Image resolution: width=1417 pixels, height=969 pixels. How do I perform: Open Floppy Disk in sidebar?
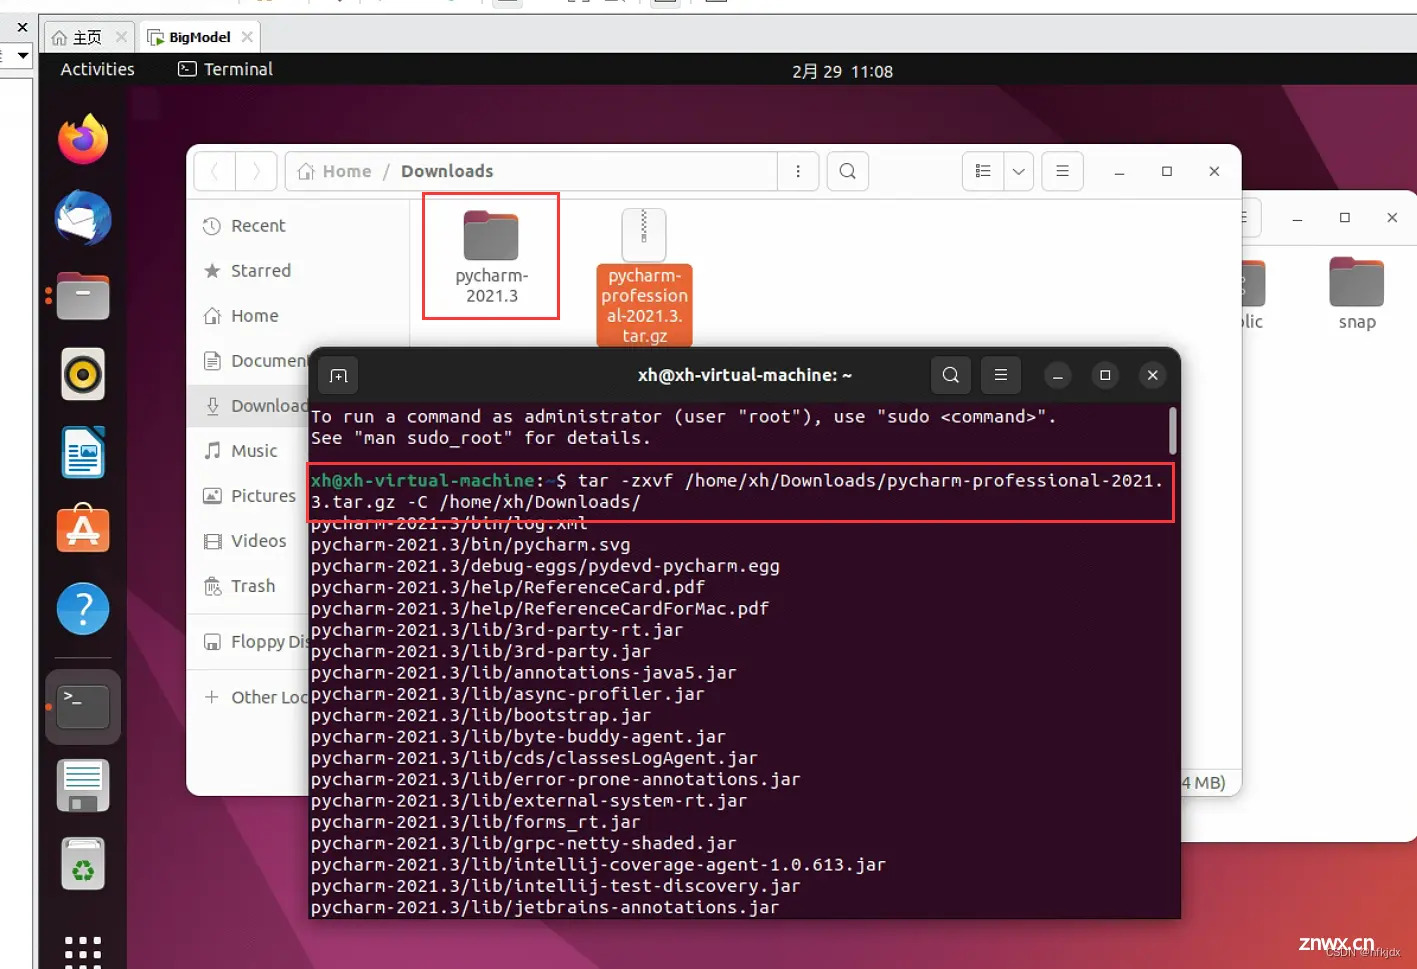pos(255,642)
